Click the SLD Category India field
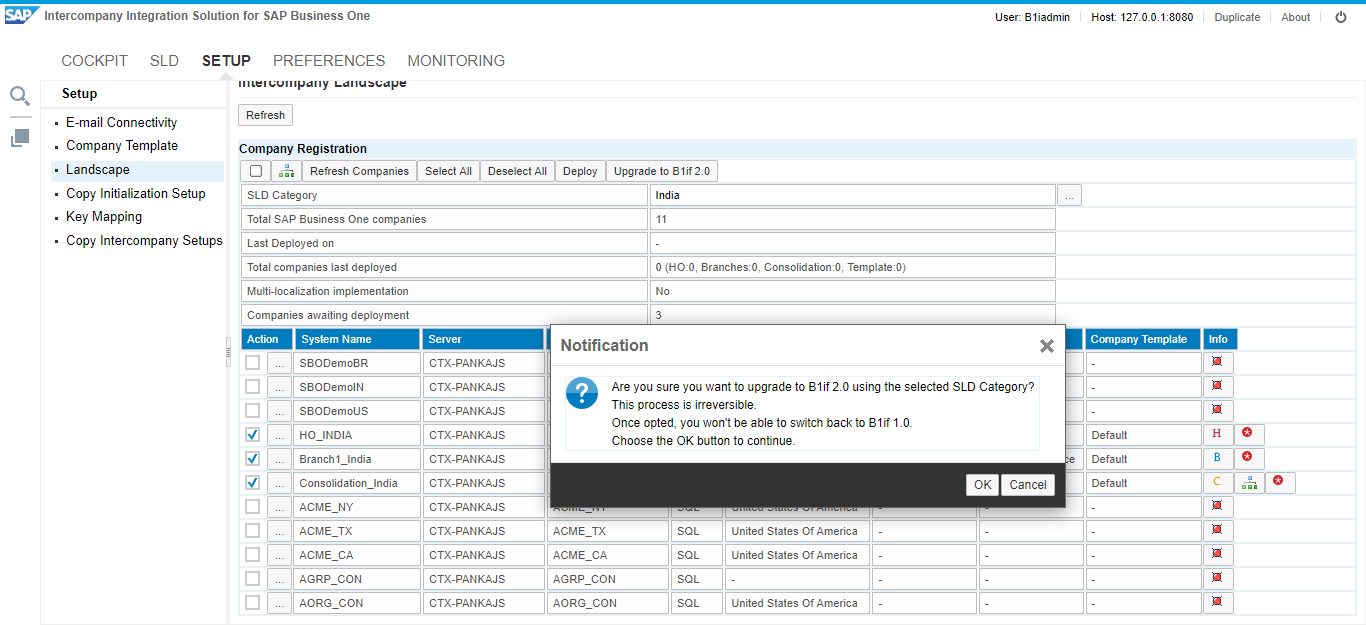The height and width of the screenshot is (625, 1366). (x=852, y=196)
